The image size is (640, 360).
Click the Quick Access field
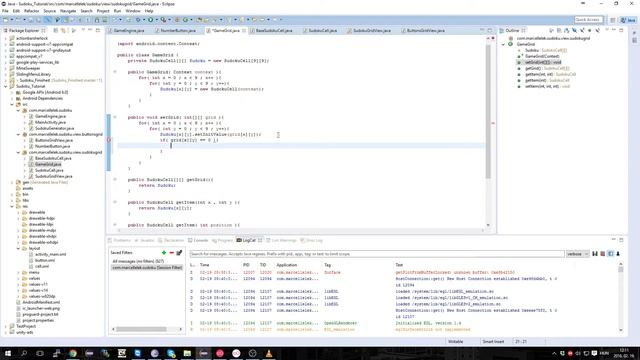(x=588, y=20)
